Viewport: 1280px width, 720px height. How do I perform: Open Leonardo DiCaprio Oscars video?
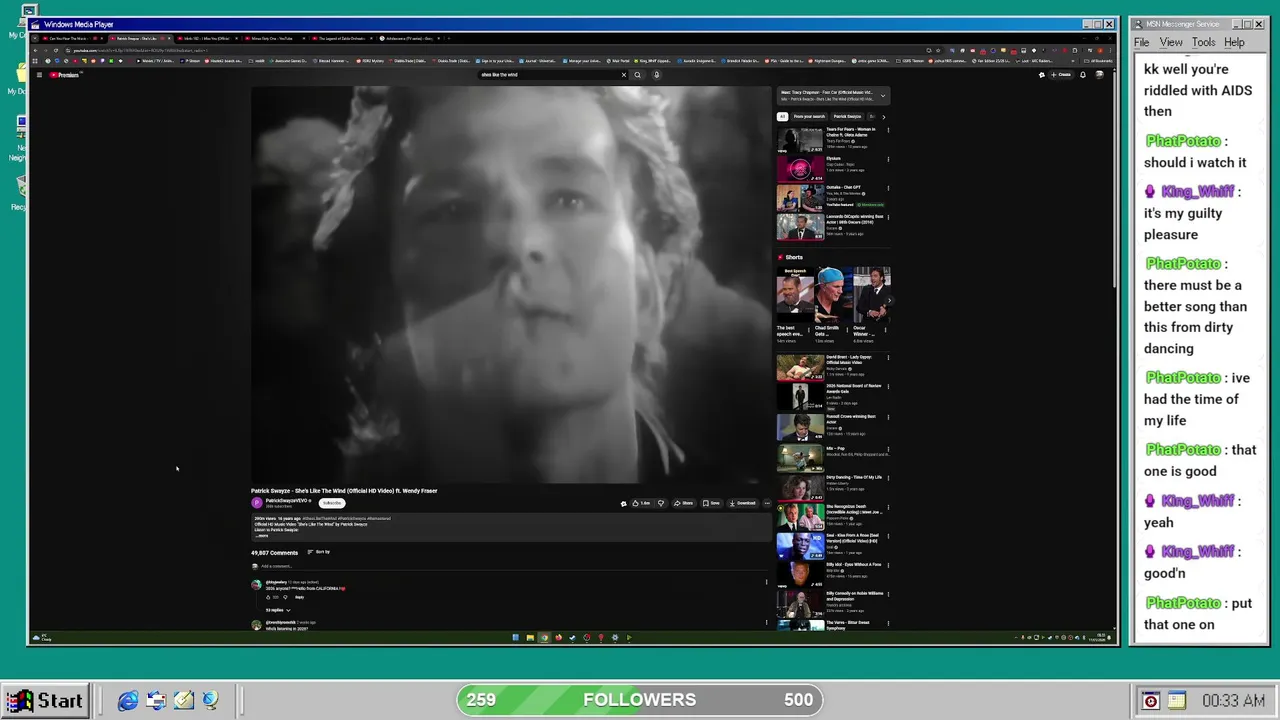pyautogui.click(x=800, y=226)
